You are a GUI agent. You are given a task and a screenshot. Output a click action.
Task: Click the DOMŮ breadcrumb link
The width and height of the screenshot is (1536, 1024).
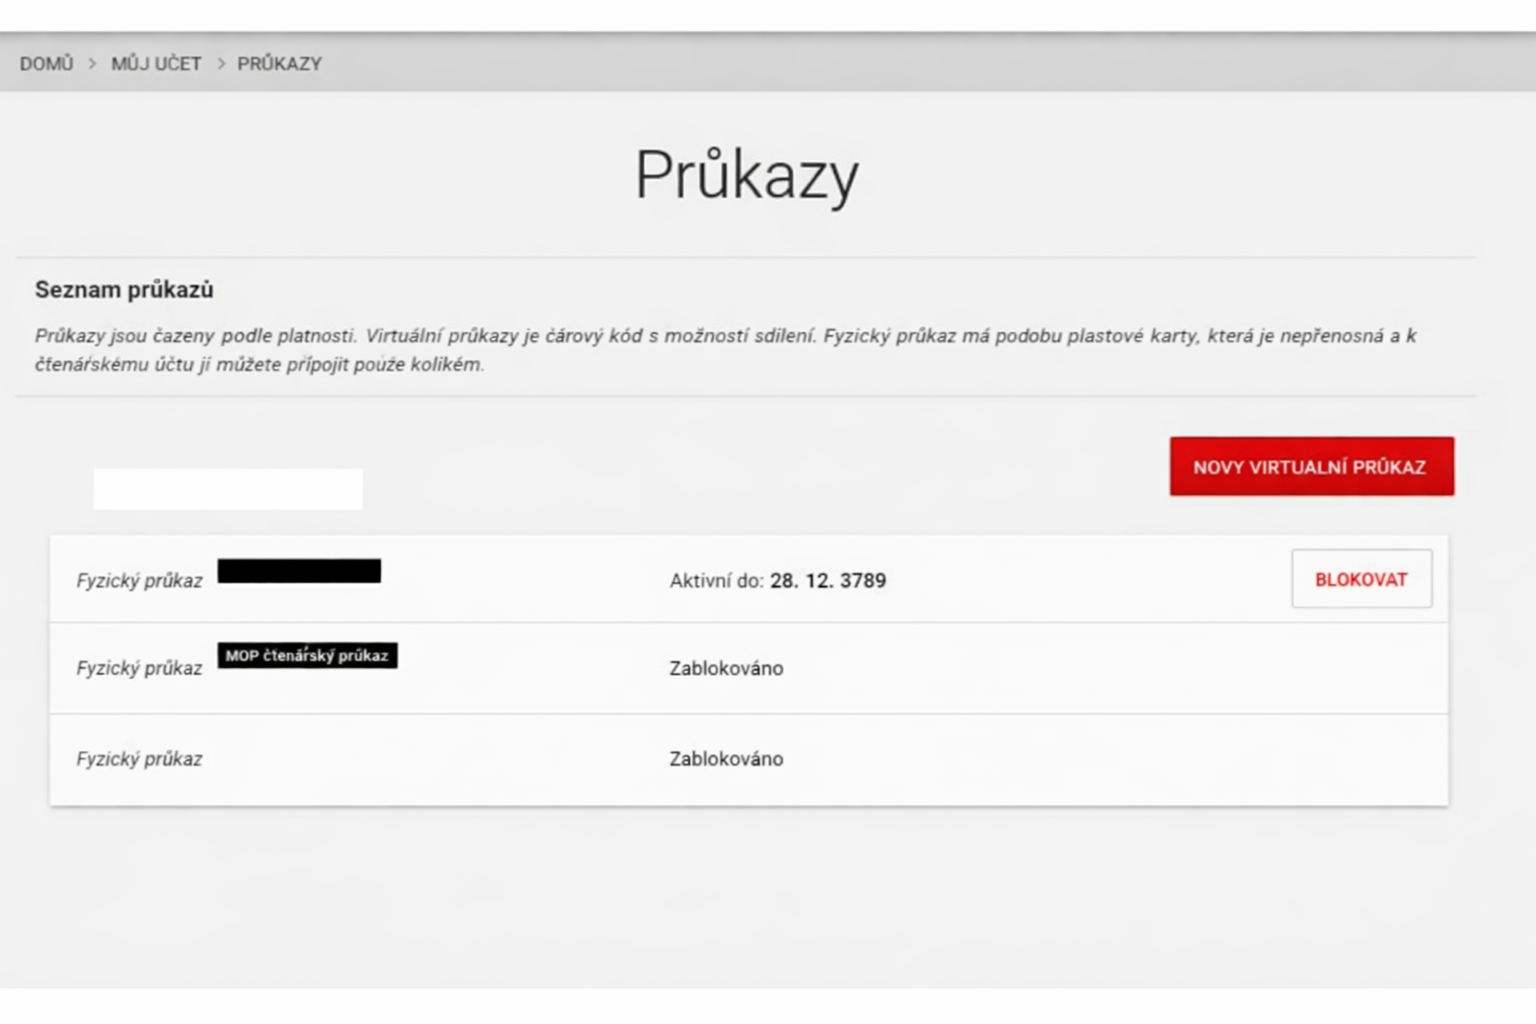point(46,64)
